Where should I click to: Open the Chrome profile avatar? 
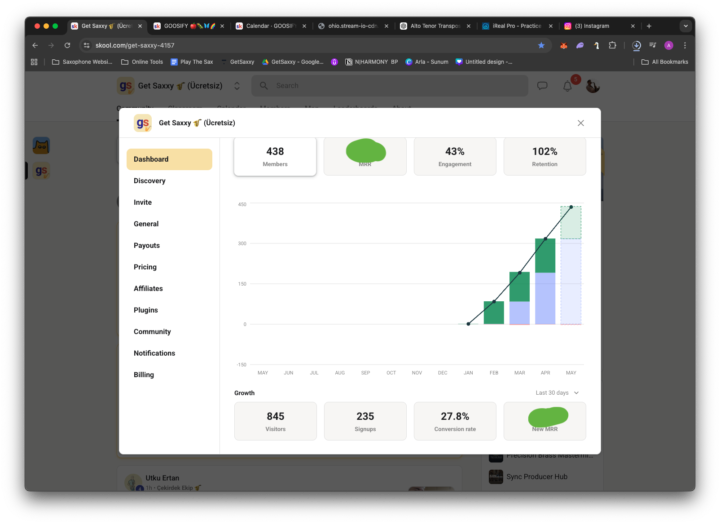(x=669, y=45)
